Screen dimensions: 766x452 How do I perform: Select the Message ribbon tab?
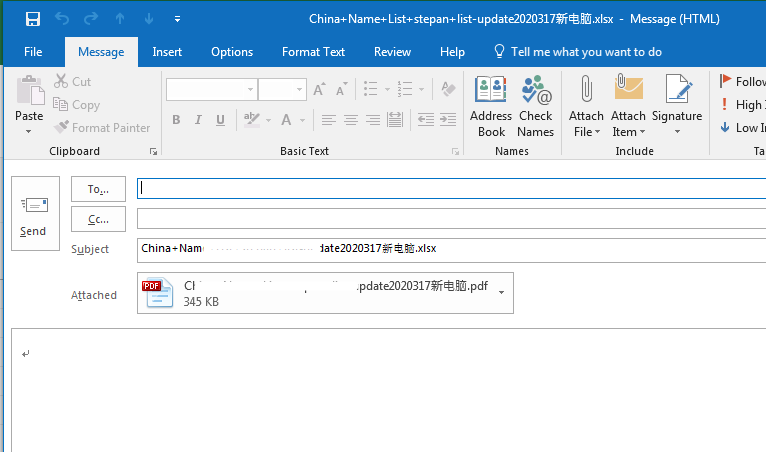(101, 52)
